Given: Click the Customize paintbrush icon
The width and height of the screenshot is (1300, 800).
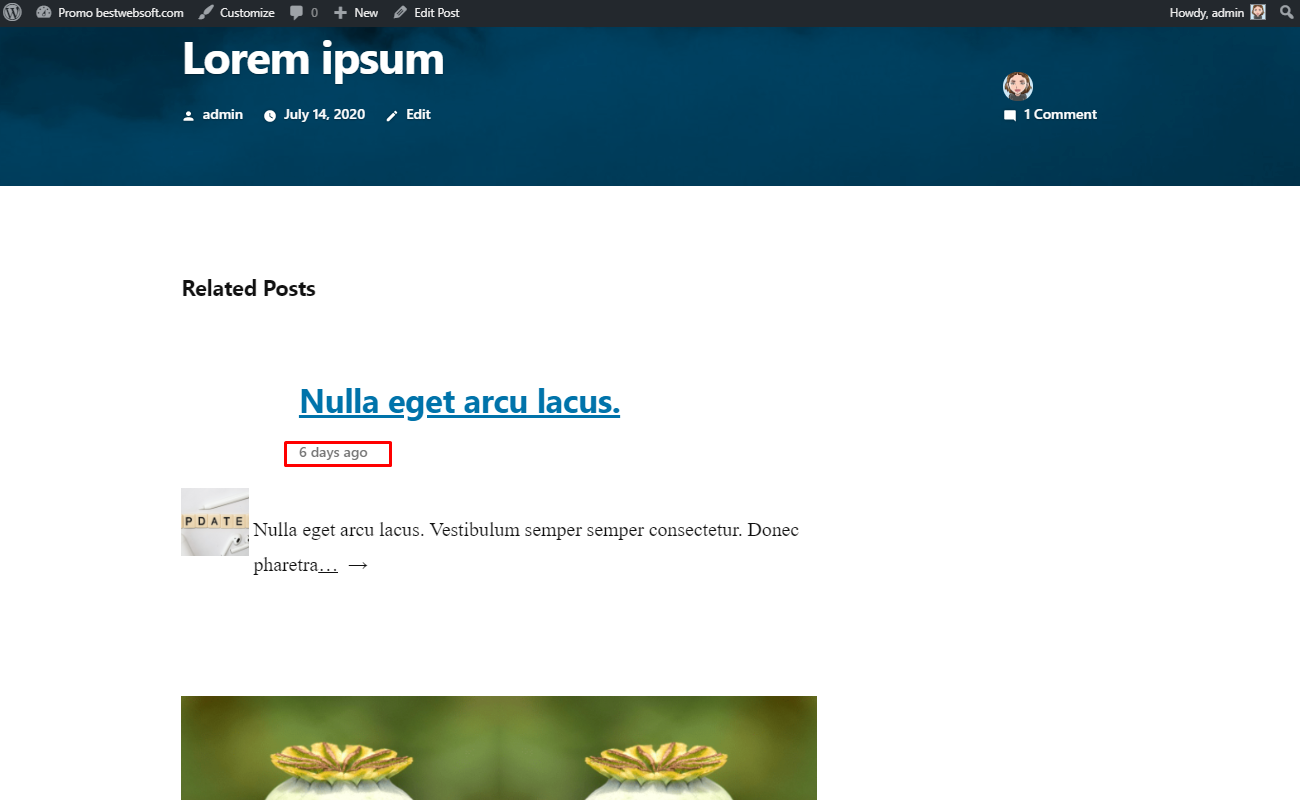Looking at the screenshot, I should pos(205,13).
